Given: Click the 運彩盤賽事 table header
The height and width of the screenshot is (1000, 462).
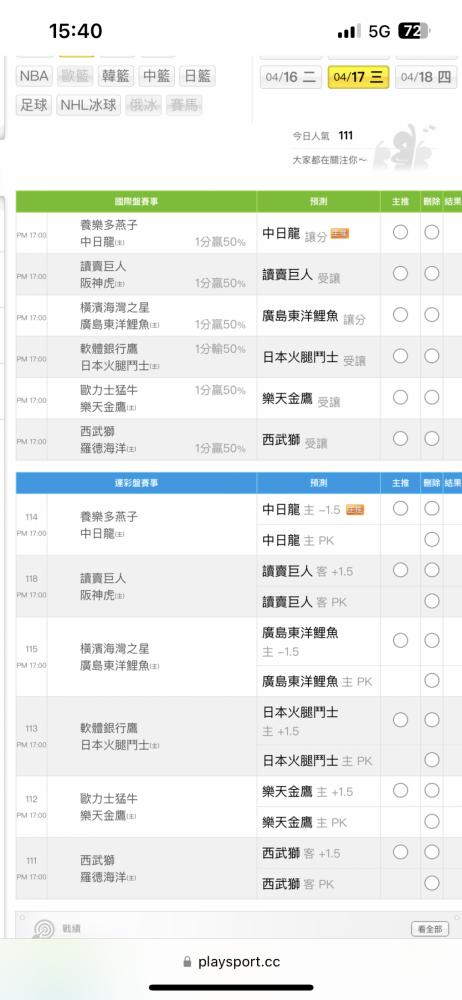Looking at the screenshot, I should pos(137,483).
